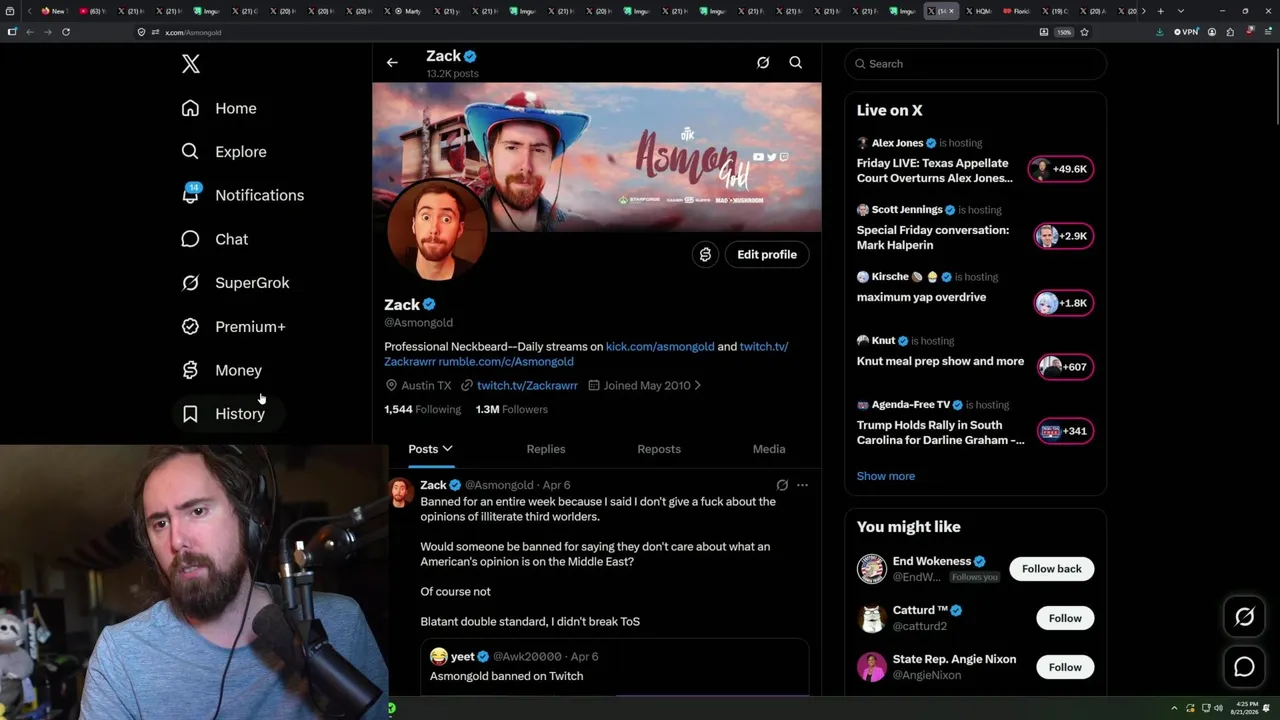Image resolution: width=1280 pixels, height=720 pixels.
Task: Join Alex Jones live stream +49.6K
Action: 1062,169
